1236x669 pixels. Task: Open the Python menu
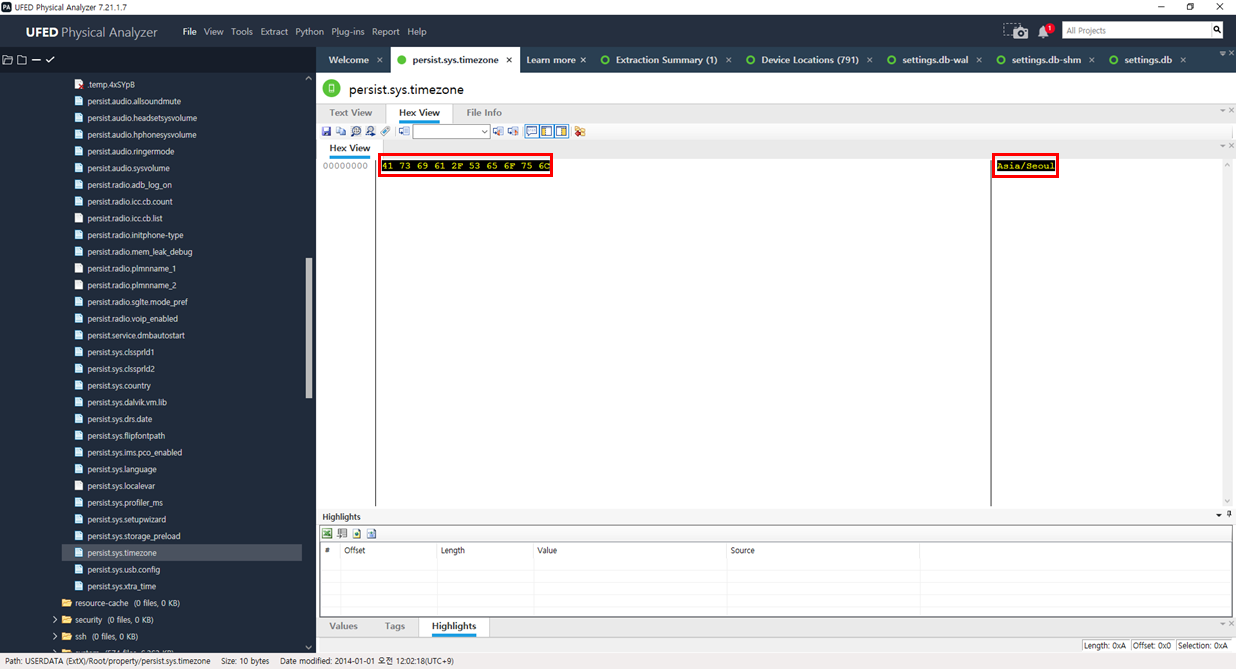click(310, 32)
